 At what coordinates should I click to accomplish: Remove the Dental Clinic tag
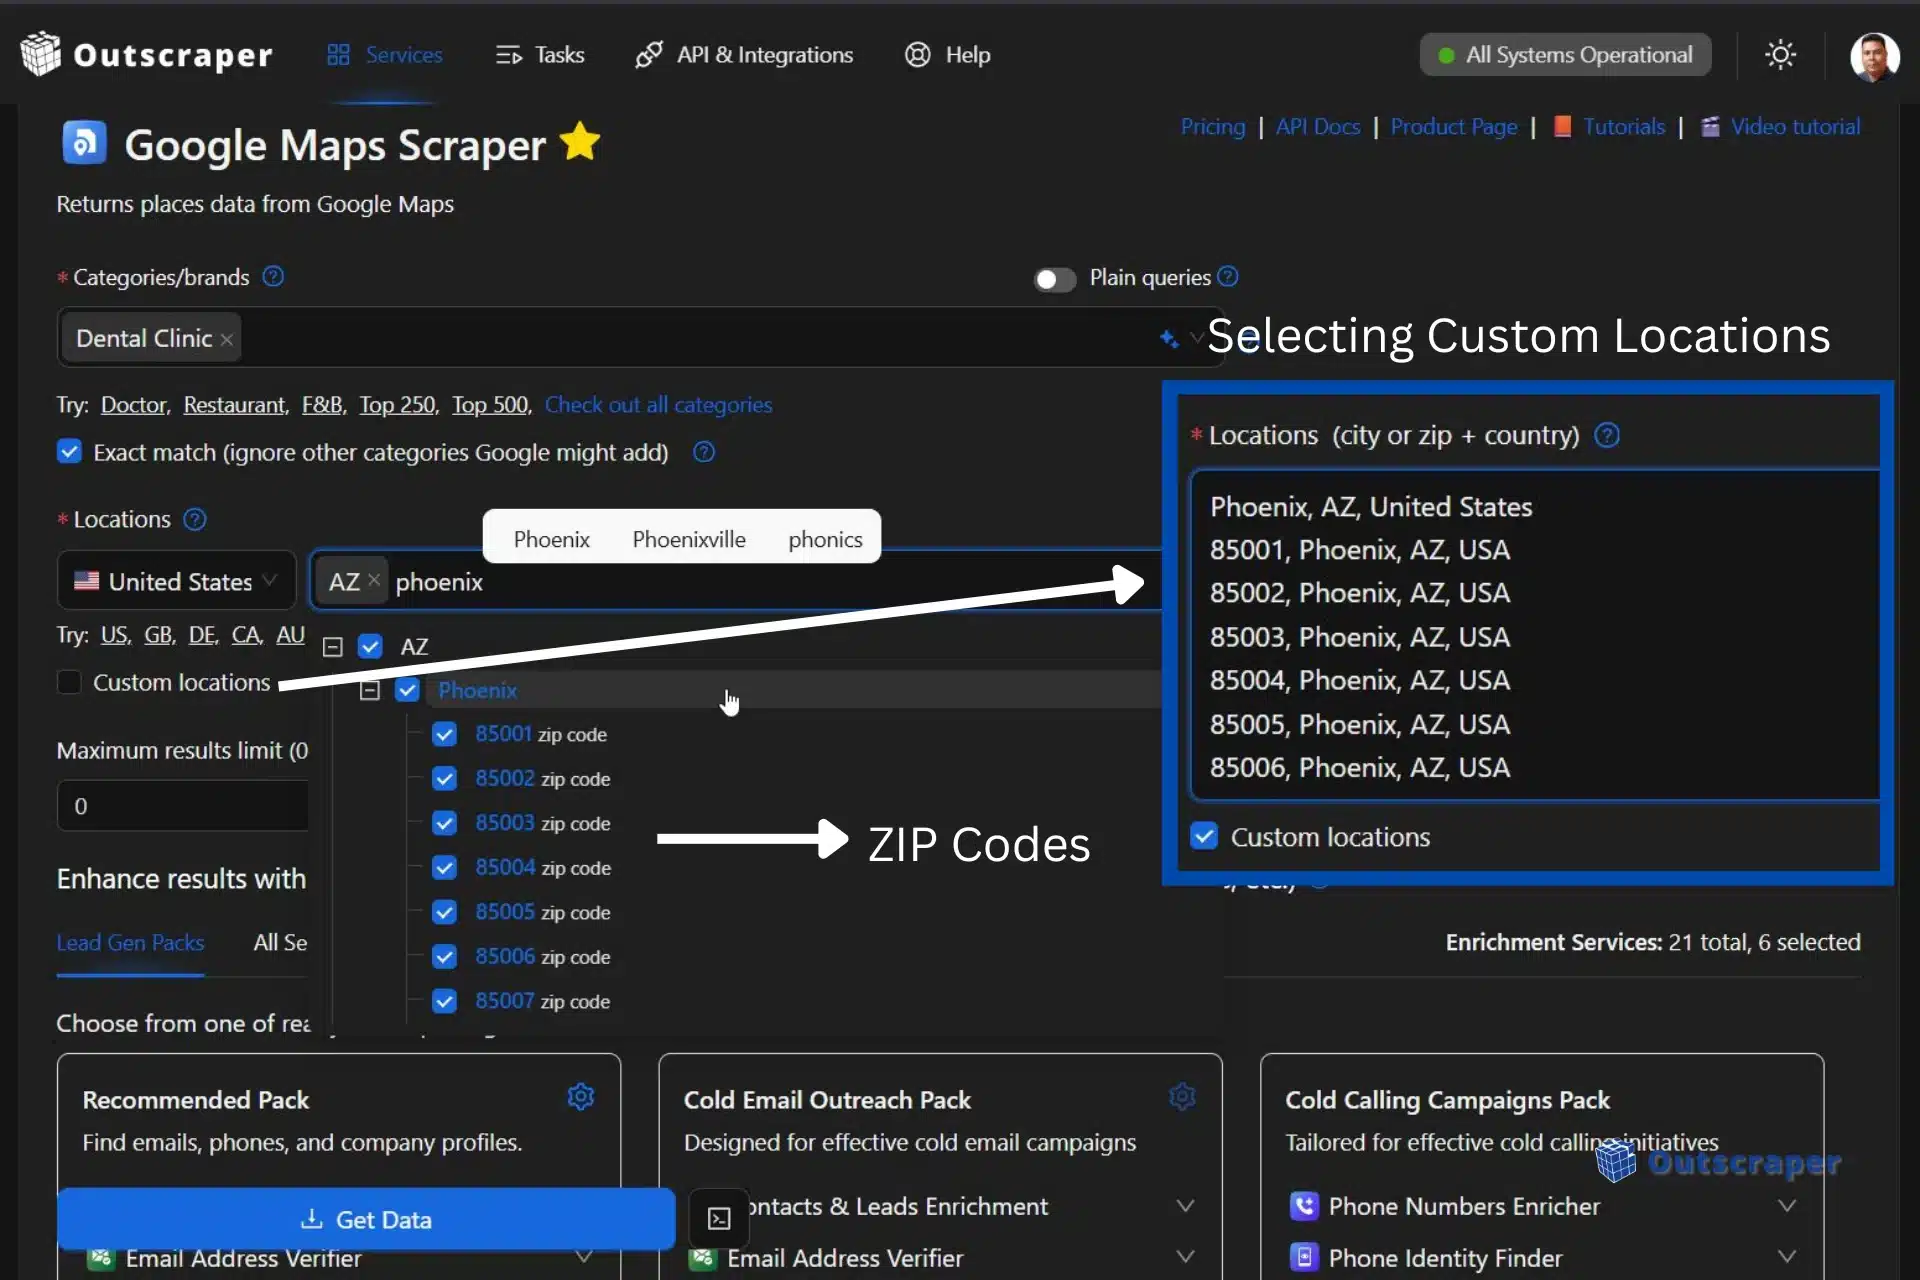tap(227, 340)
